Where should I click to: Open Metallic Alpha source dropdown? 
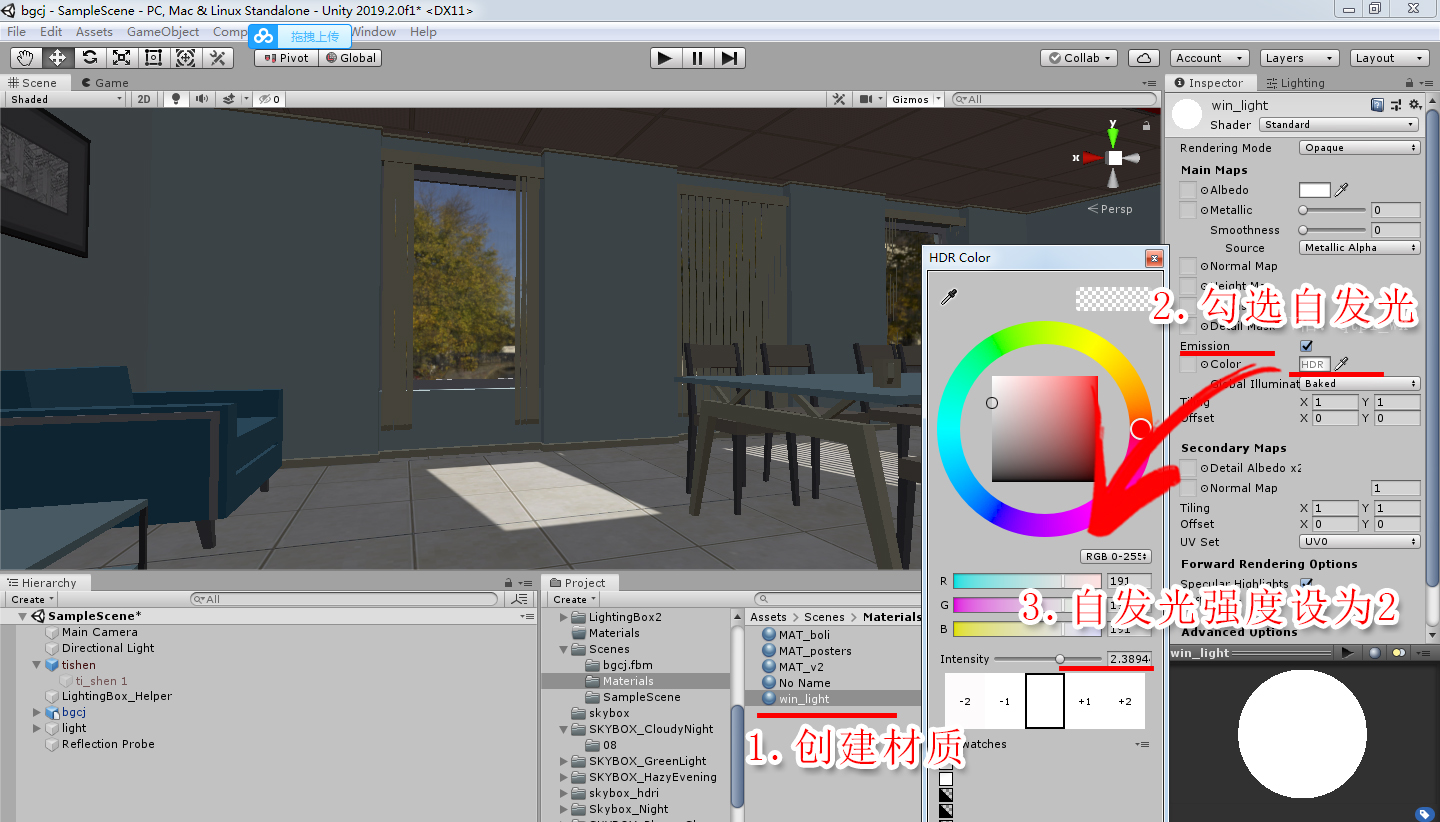(x=1360, y=248)
